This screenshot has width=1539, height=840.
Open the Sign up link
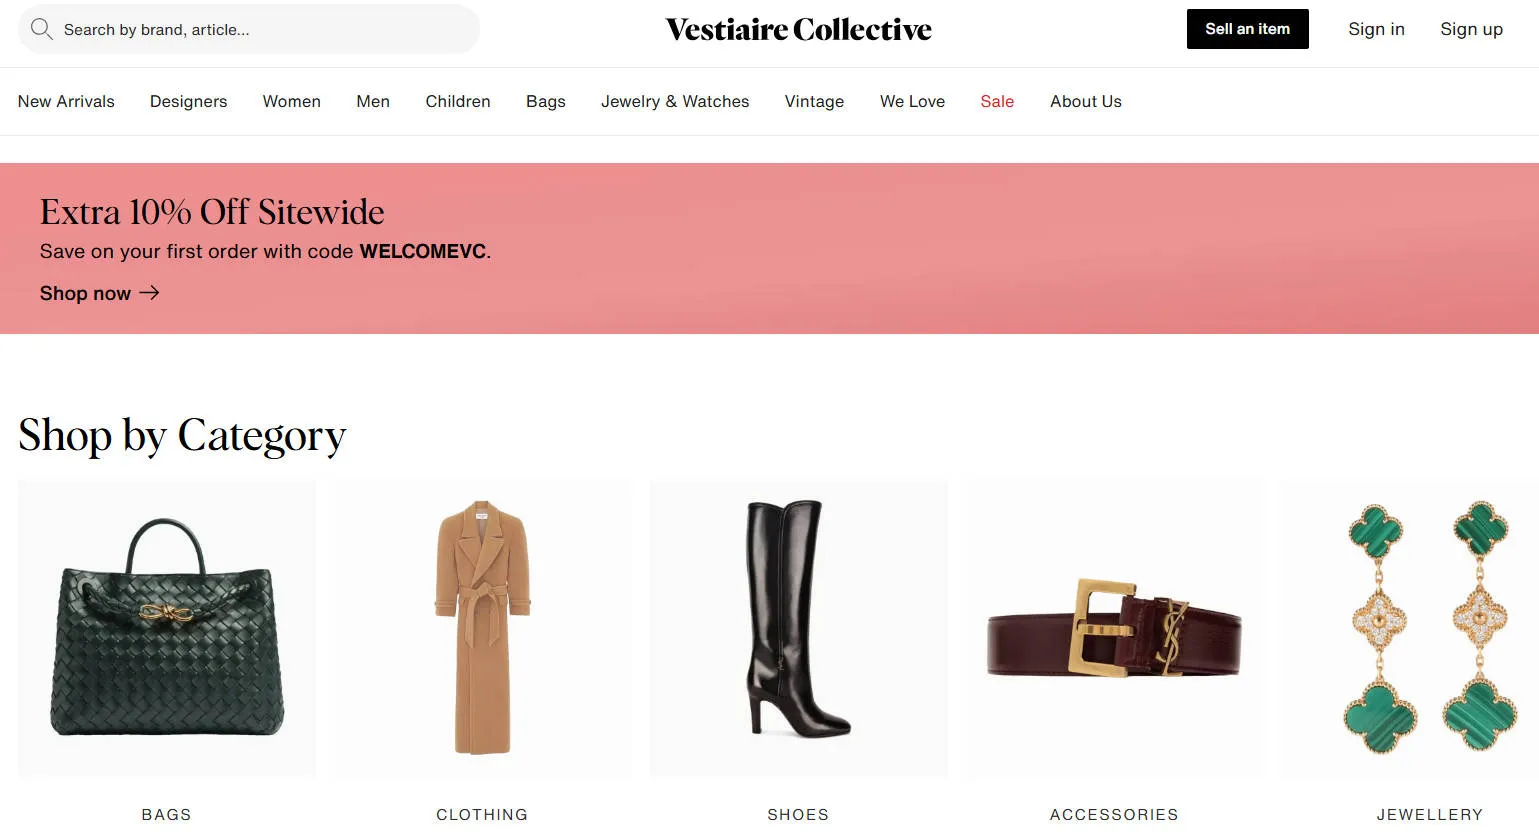click(1471, 29)
